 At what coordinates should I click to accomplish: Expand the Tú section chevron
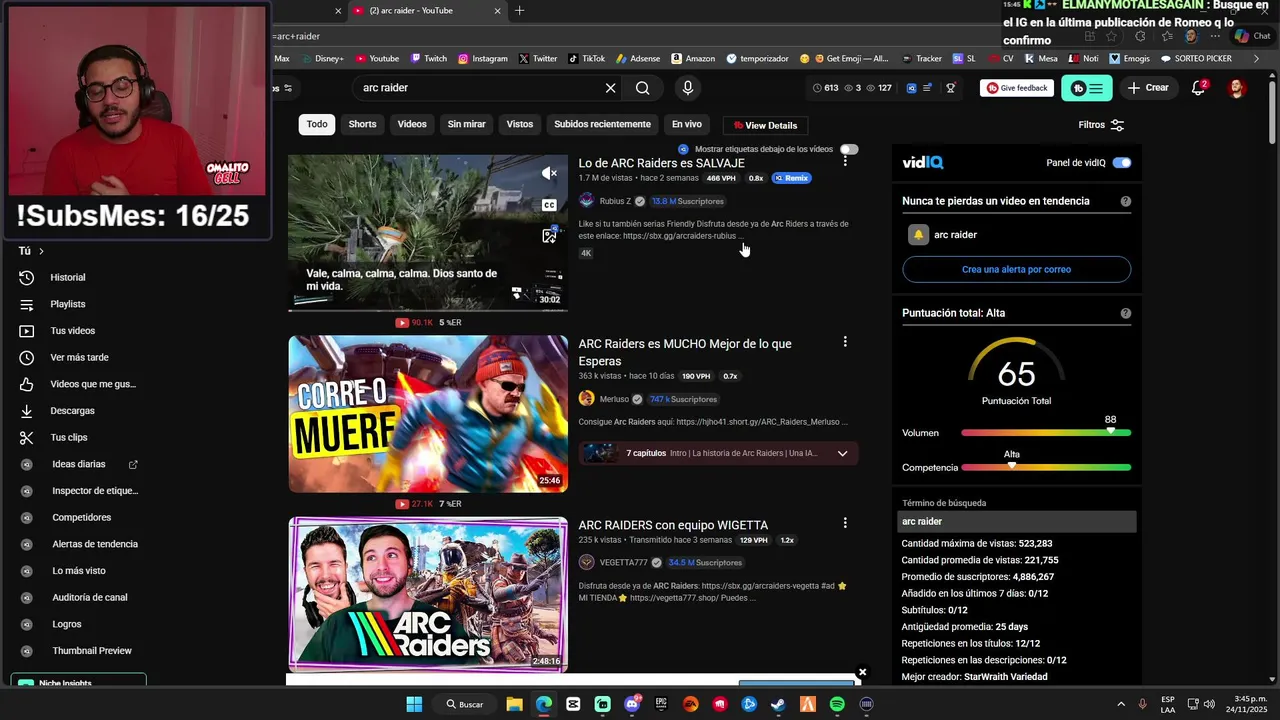click(x=41, y=251)
